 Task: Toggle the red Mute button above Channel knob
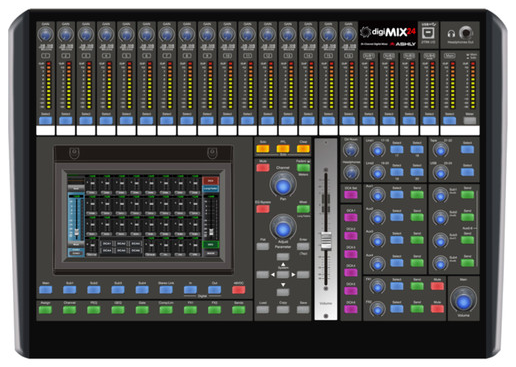coord(263,168)
